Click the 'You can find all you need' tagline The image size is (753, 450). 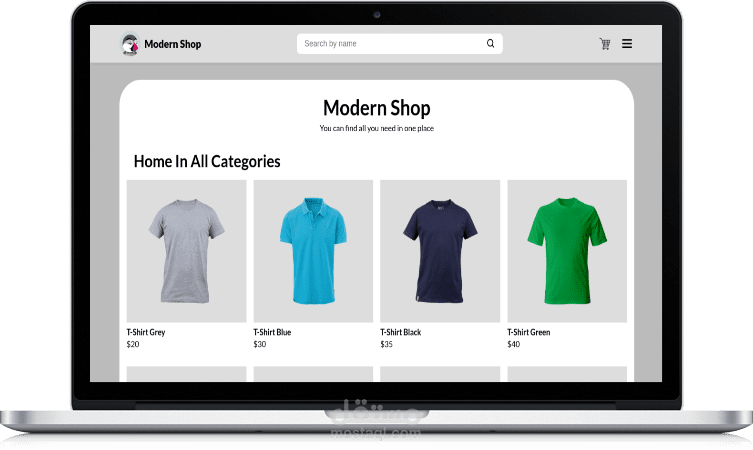[x=376, y=128]
